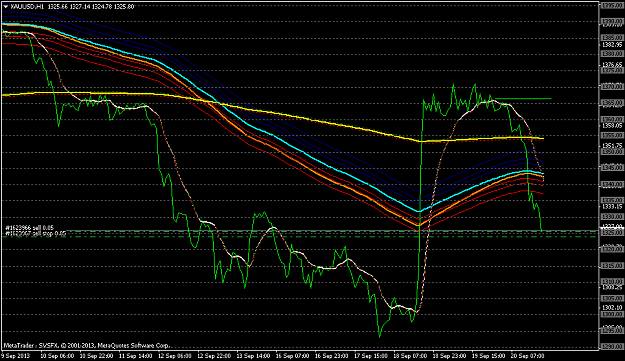Click the '12 Sep 22:00' time axis label
The height and width of the screenshot is (361, 625).
point(214,356)
